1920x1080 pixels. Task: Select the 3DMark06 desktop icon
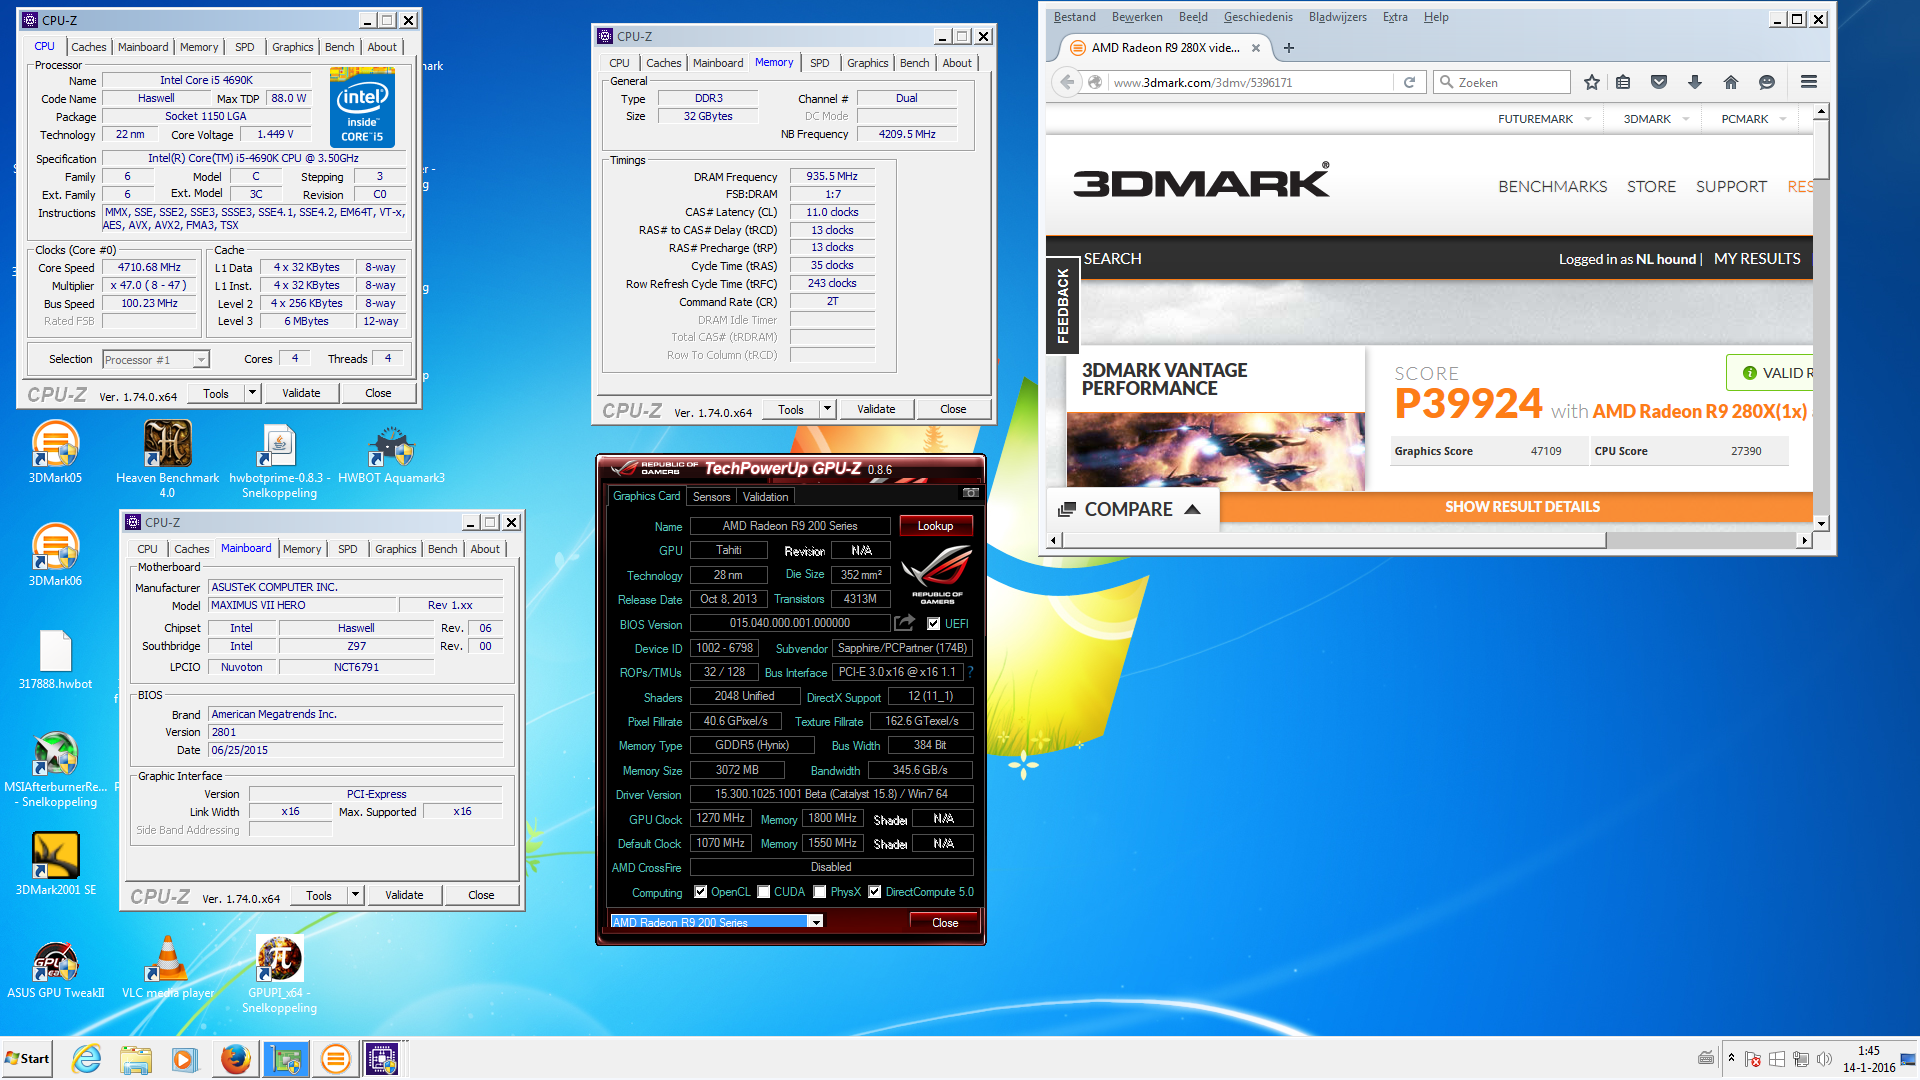pos(55,555)
